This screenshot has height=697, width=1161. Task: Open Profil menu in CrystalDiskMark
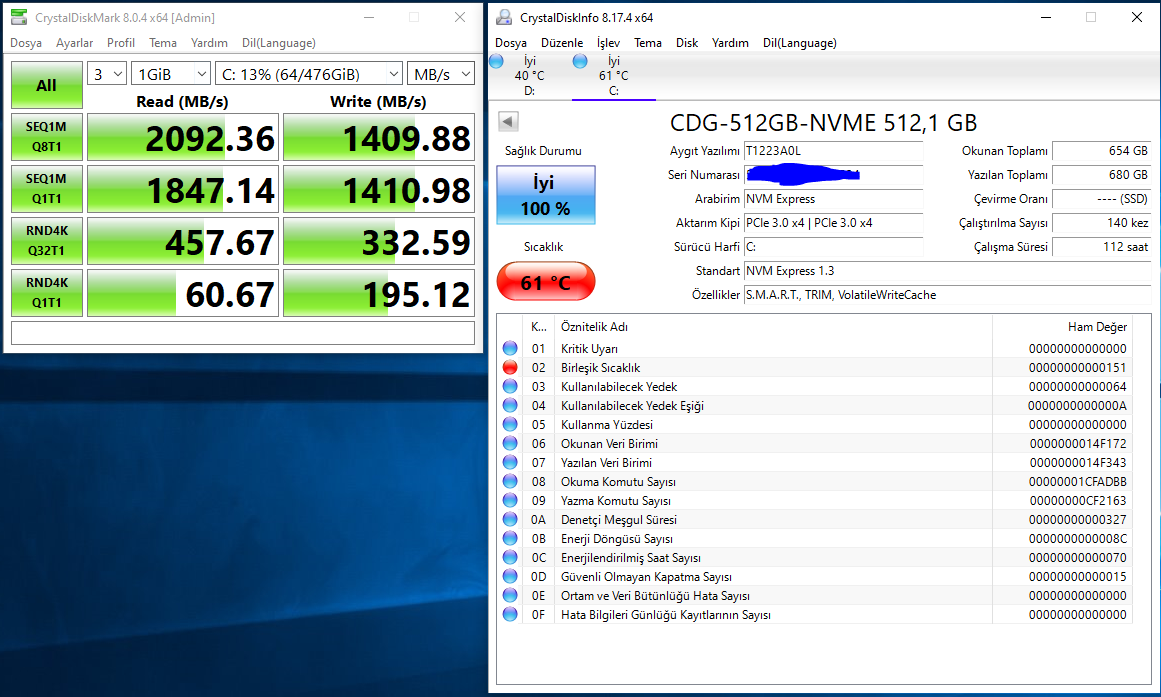[x=121, y=43]
